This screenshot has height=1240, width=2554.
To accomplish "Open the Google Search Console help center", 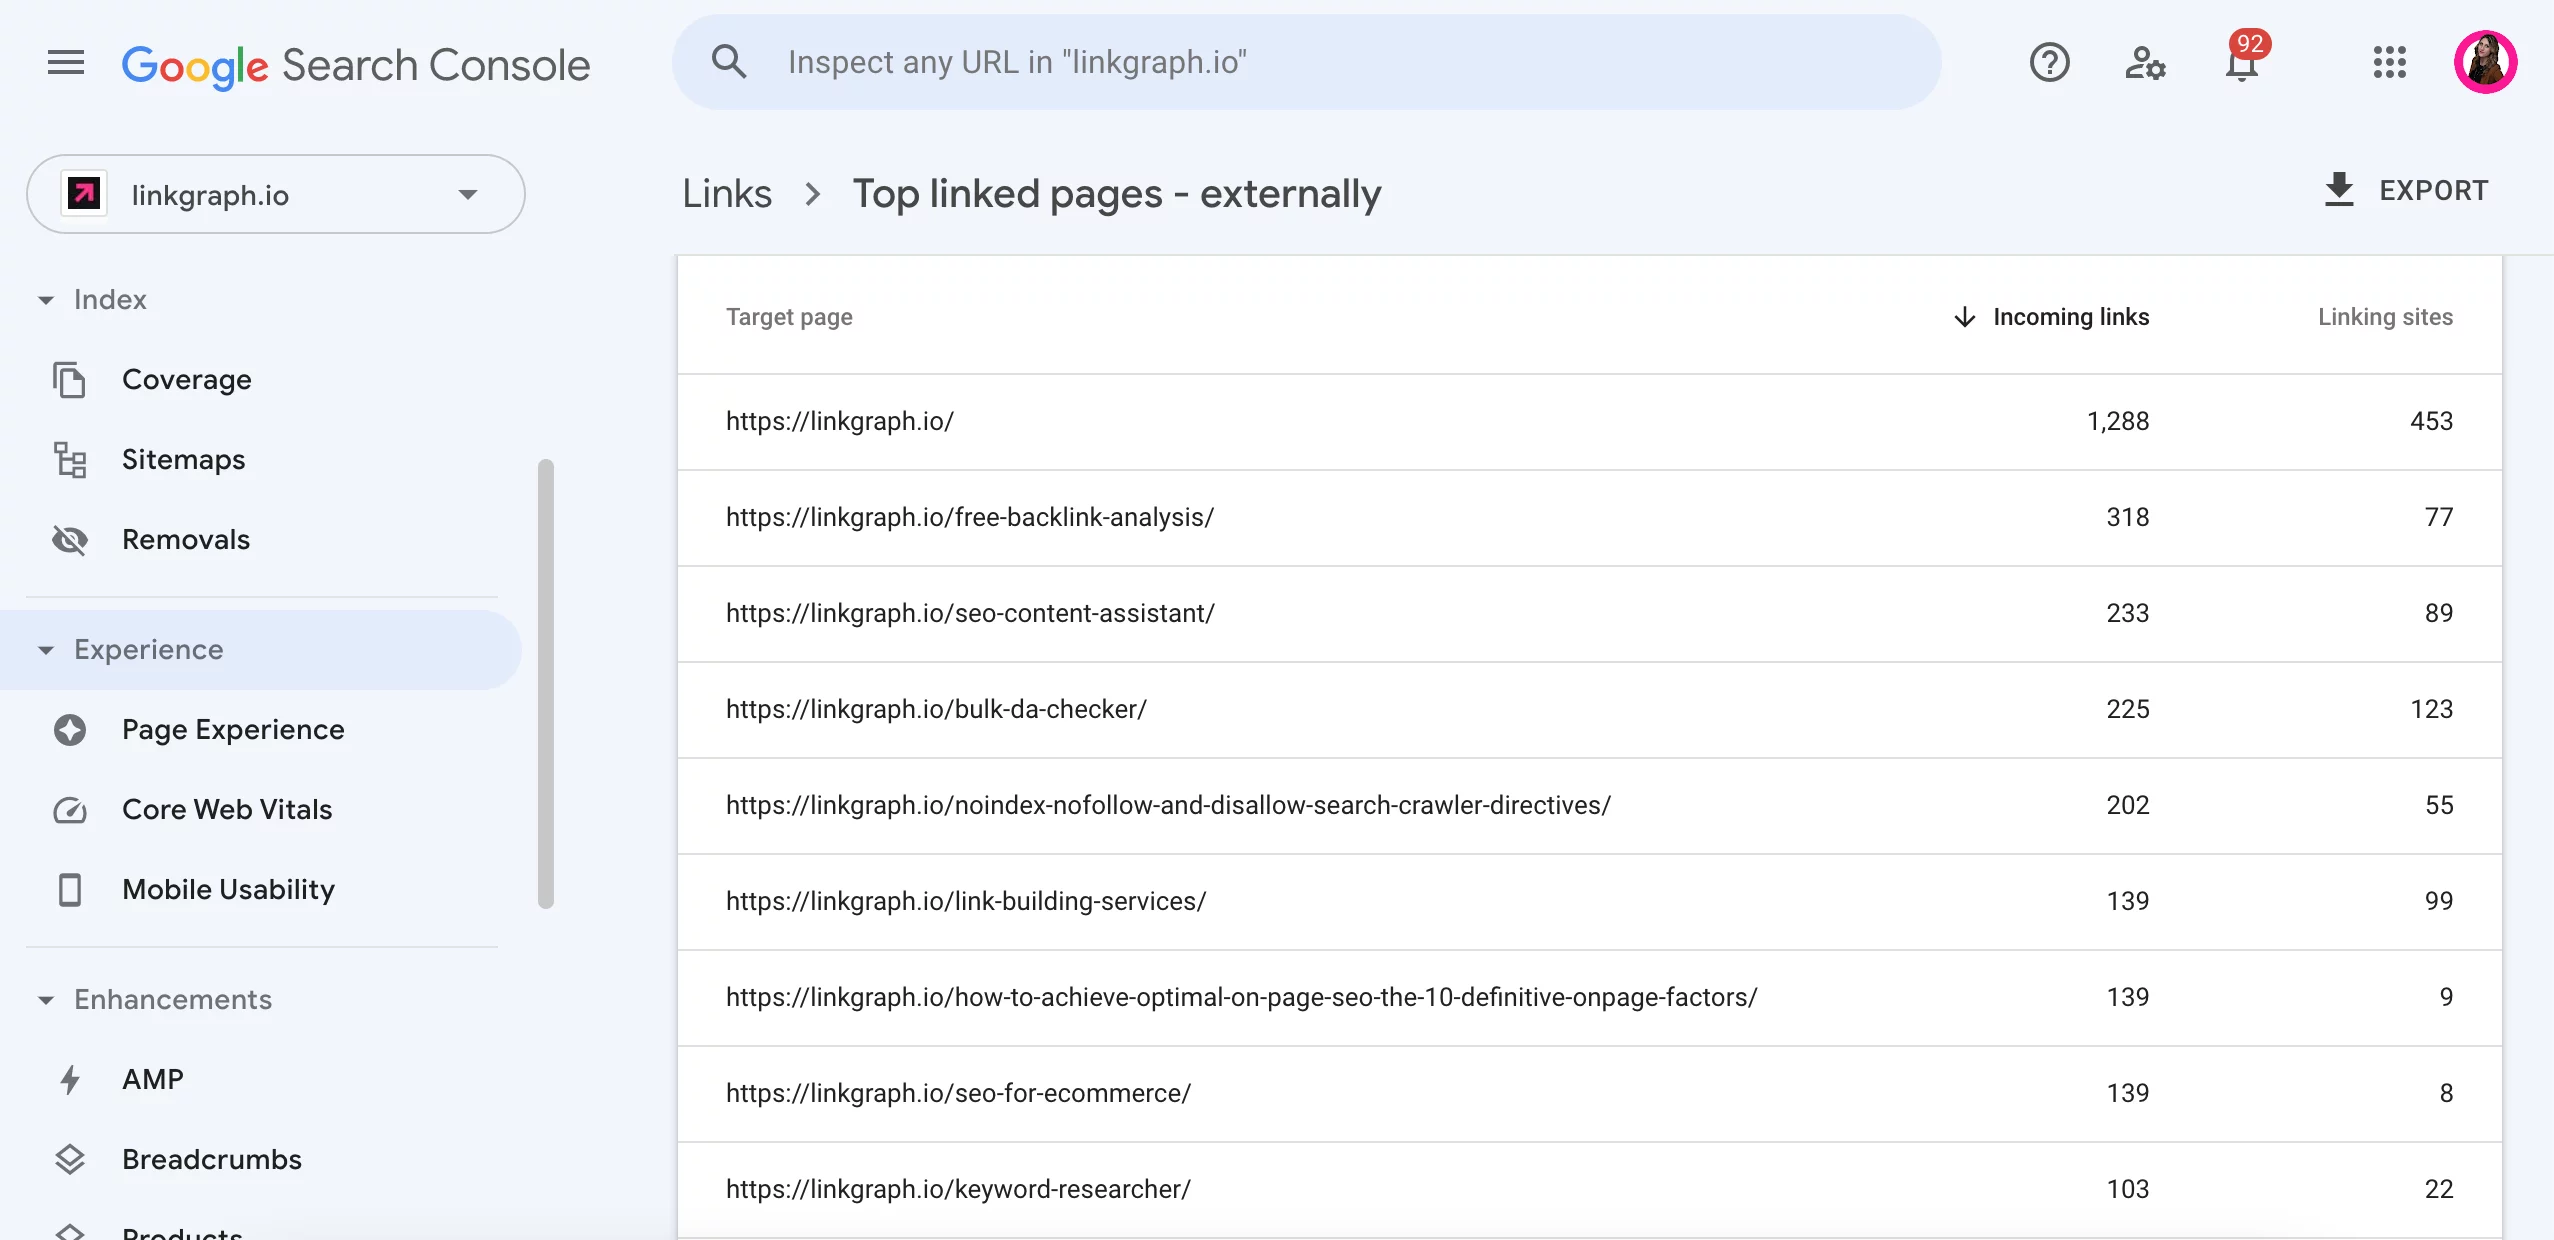I will [x=2049, y=62].
